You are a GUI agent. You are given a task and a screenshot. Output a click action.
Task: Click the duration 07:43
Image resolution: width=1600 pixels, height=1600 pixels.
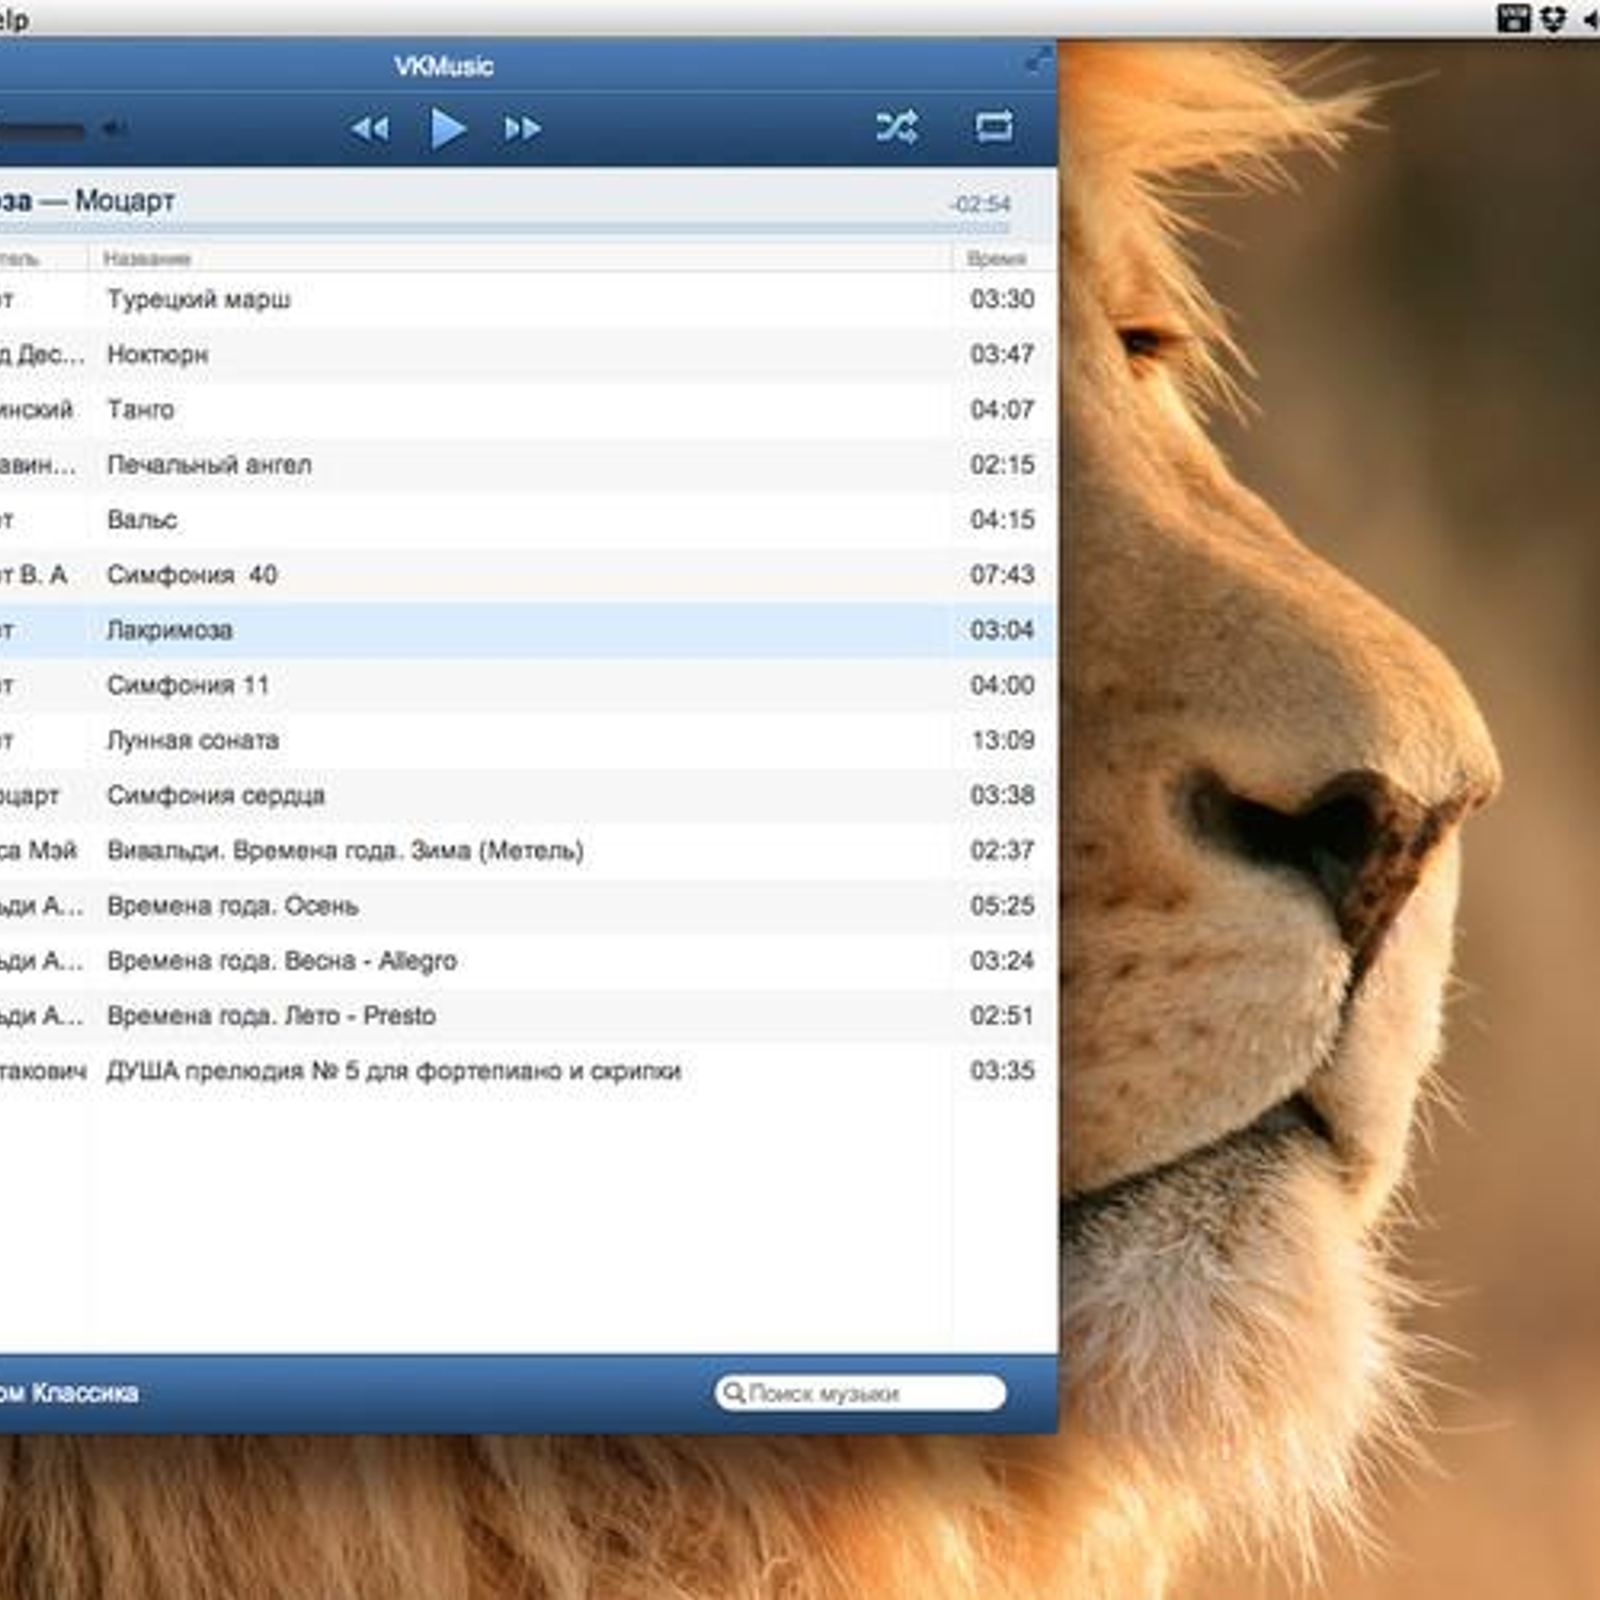coord(1002,574)
